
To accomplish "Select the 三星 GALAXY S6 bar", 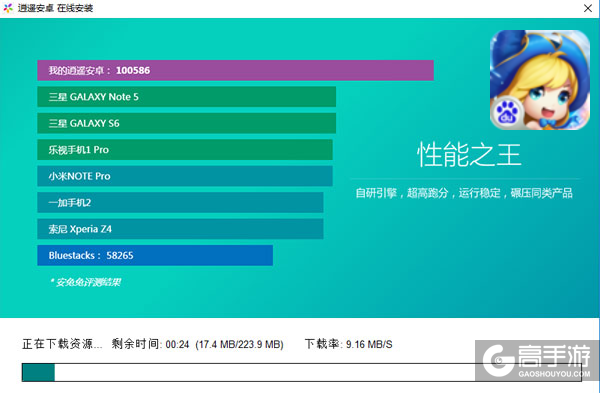I will pos(186,123).
